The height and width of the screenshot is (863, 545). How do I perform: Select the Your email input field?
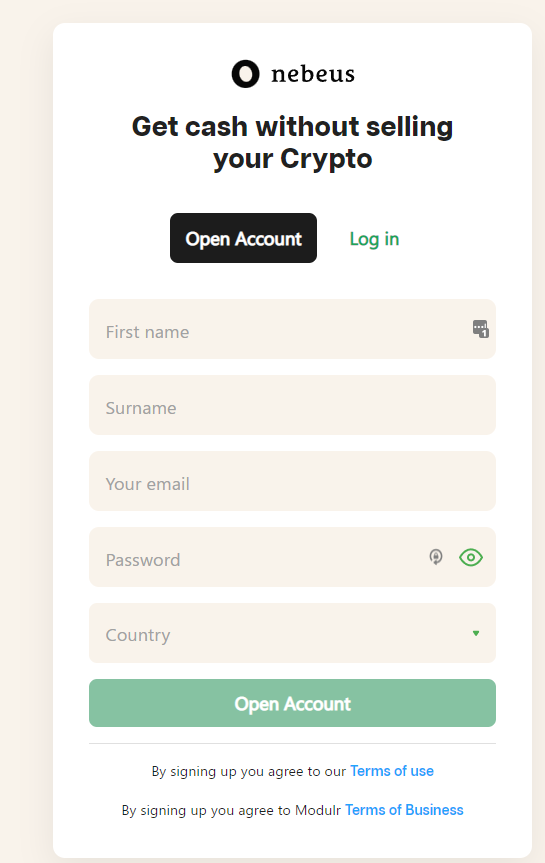(x=292, y=481)
